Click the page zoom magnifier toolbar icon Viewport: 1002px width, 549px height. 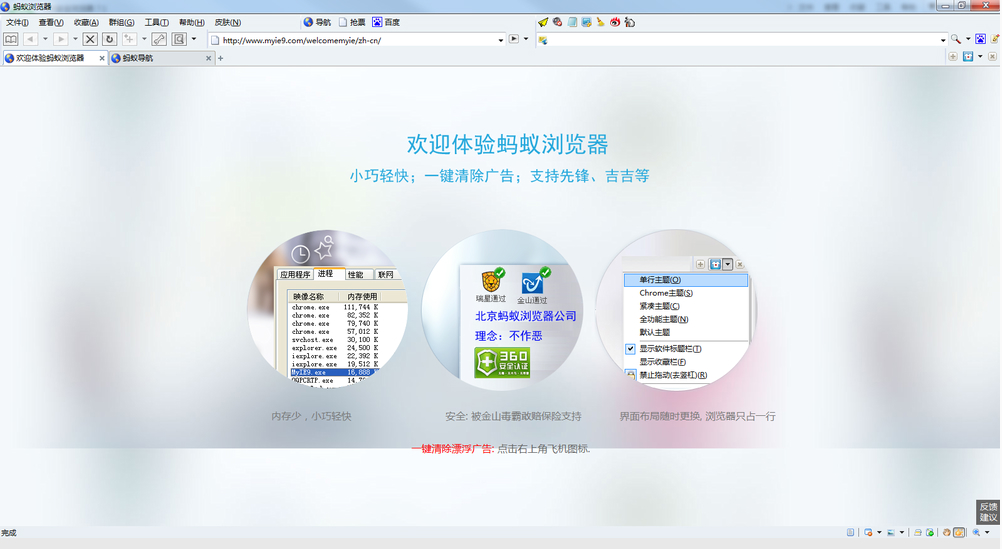179,40
